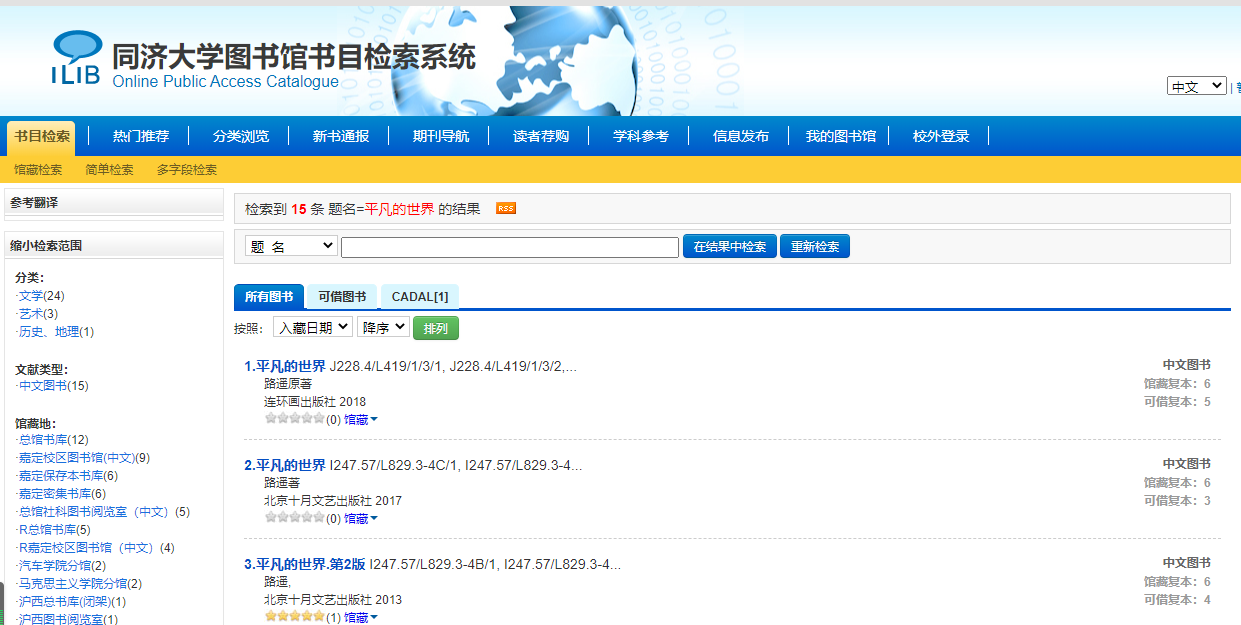
Task: Click the 可借复本: 5 count
Action: click(x=1177, y=402)
